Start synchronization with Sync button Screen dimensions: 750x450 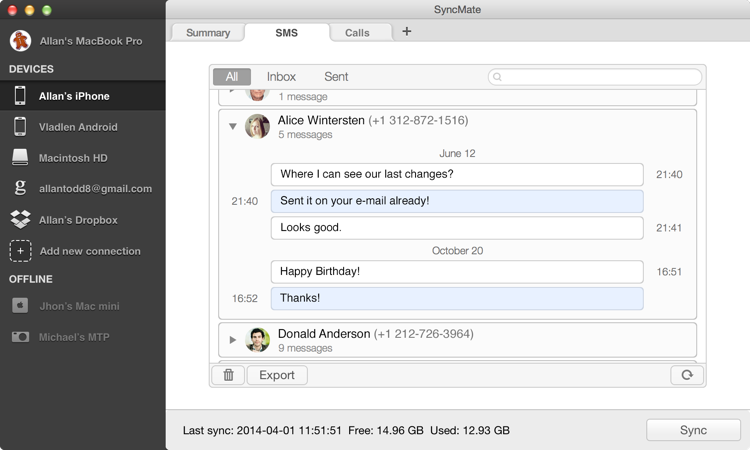(x=693, y=430)
